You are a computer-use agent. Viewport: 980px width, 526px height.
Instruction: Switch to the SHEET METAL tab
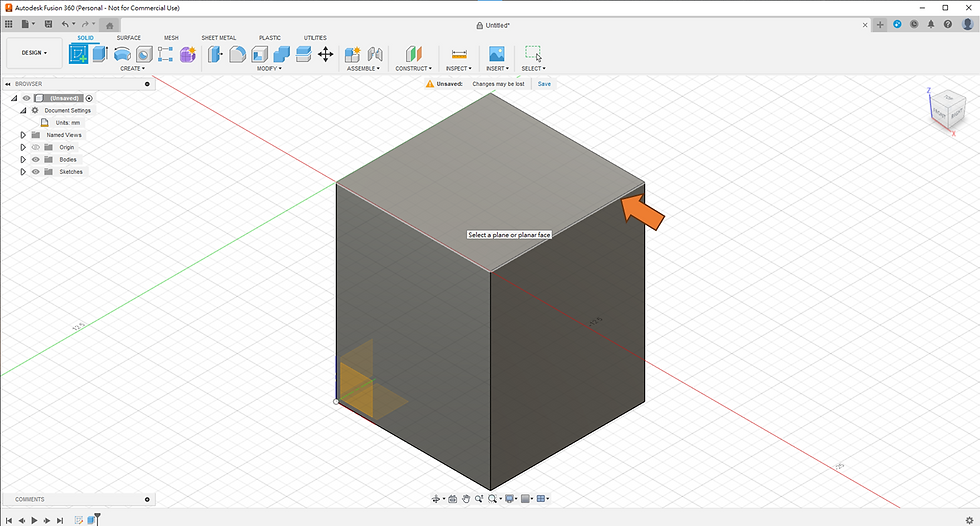click(x=219, y=38)
